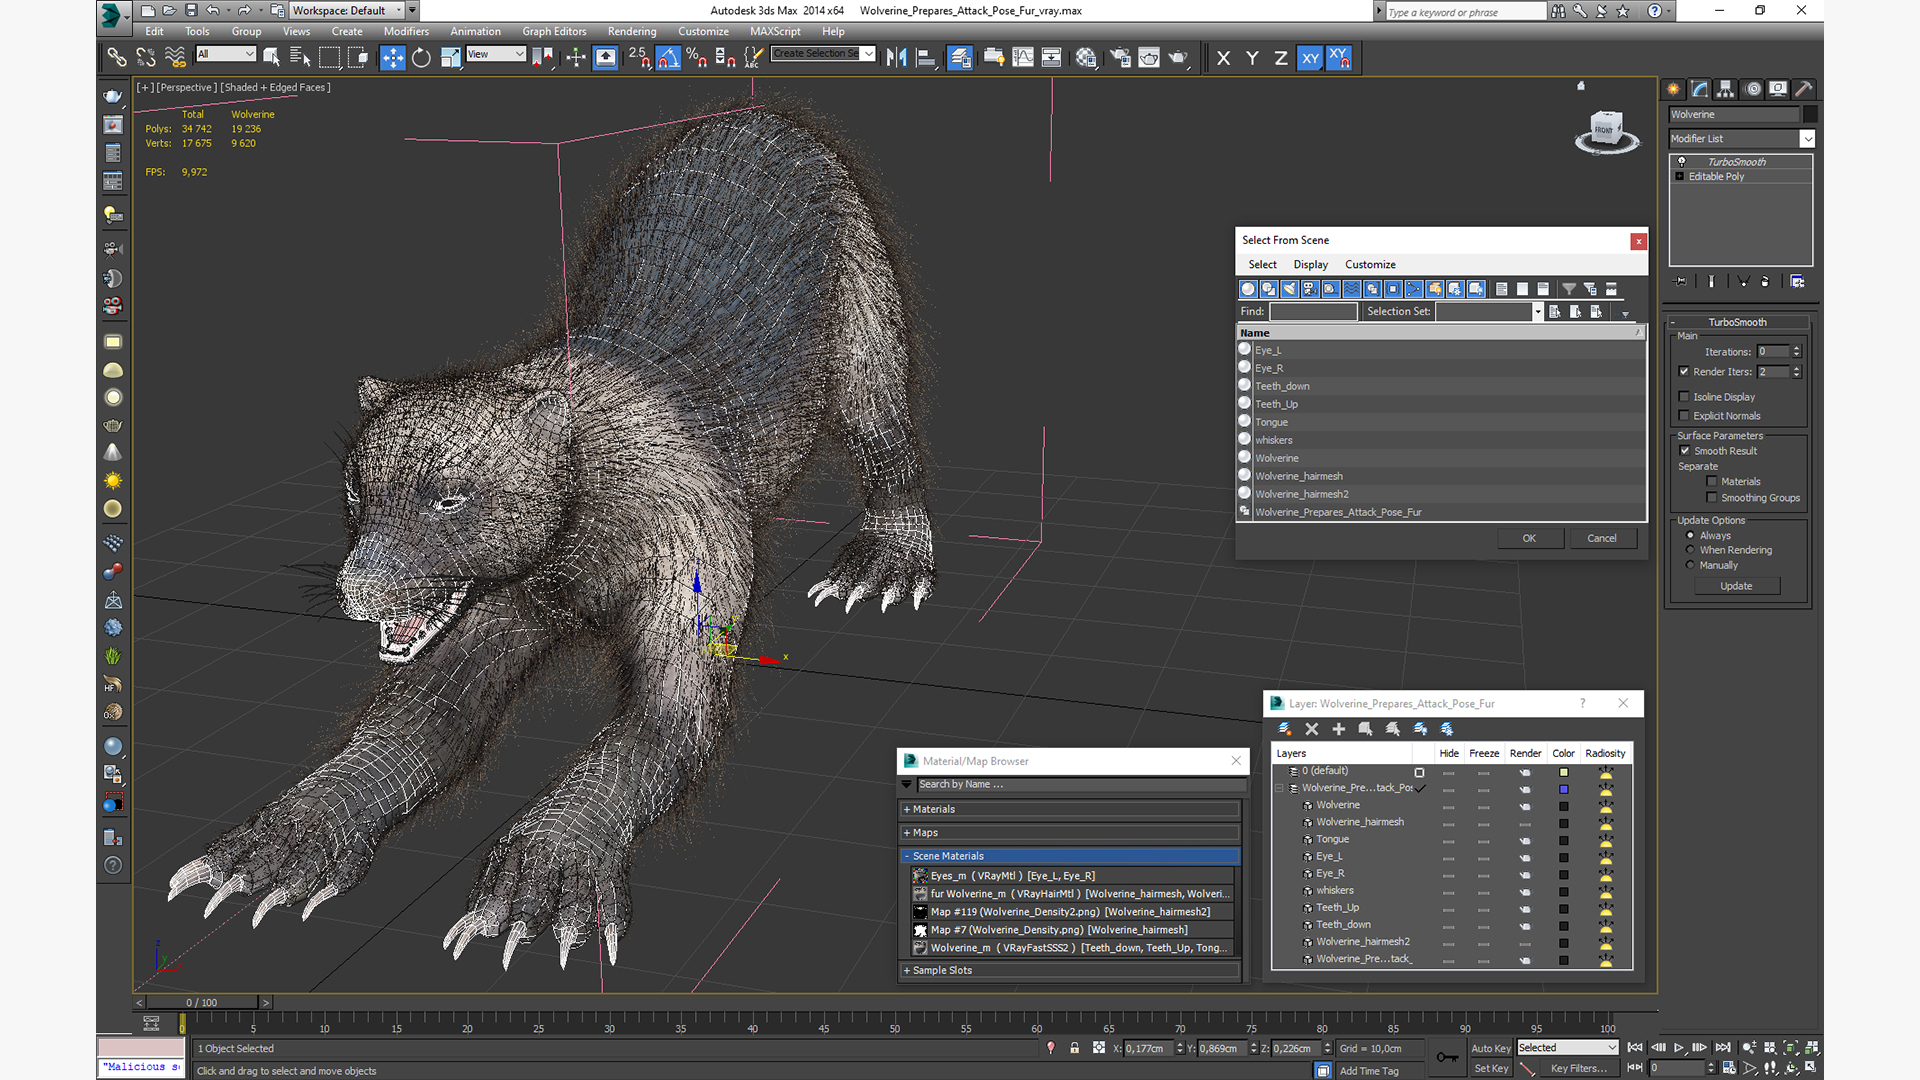This screenshot has height=1080, width=1920.
Task: Toggle Angle Snap in main toolbar
Action: 669,58
